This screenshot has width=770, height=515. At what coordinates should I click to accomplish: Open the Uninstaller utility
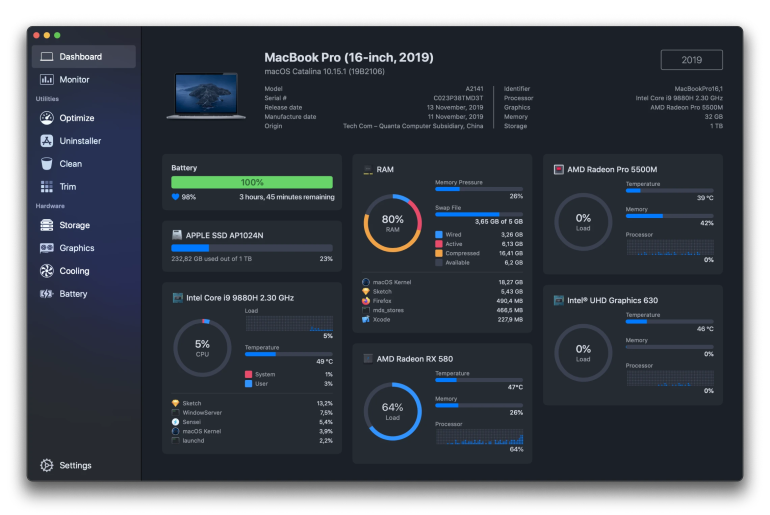coord(84,141)
